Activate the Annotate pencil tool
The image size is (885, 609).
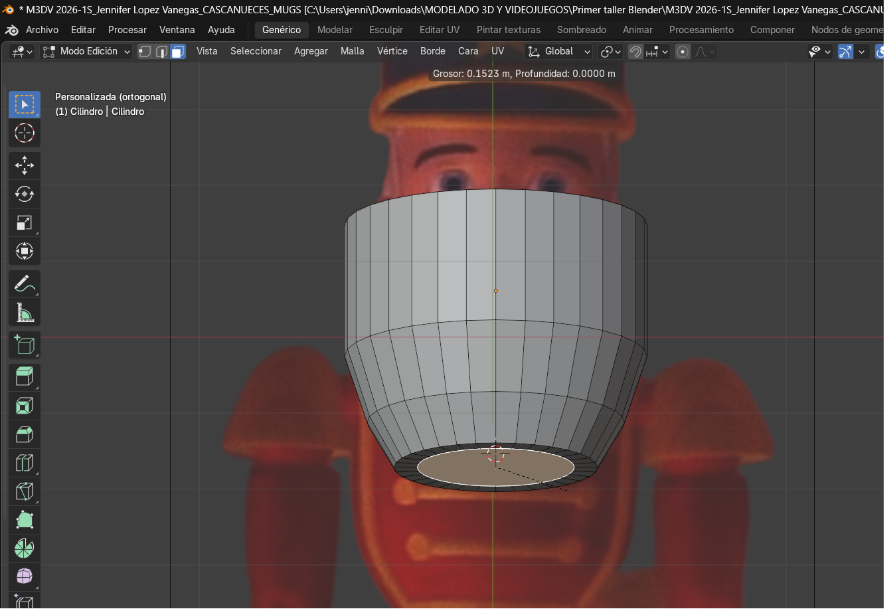[x=25, y=284]
